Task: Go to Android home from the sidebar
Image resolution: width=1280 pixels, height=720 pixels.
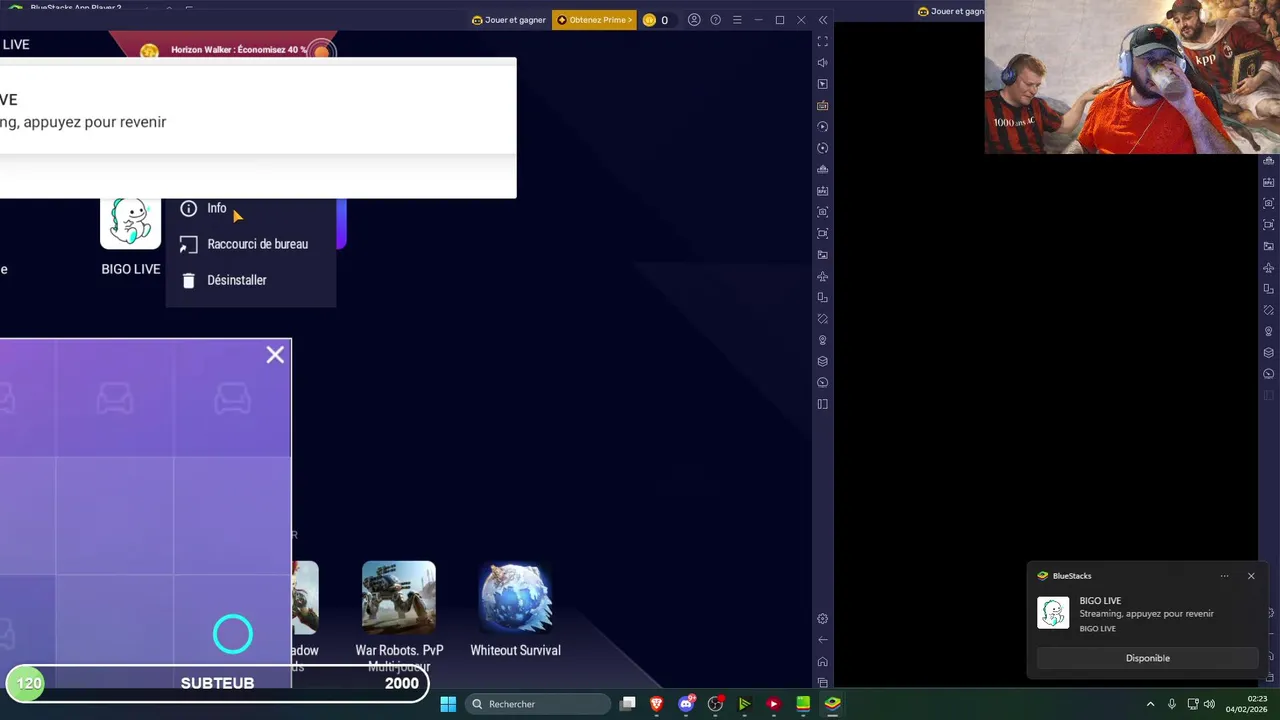Action: click(x=822, y=661)
